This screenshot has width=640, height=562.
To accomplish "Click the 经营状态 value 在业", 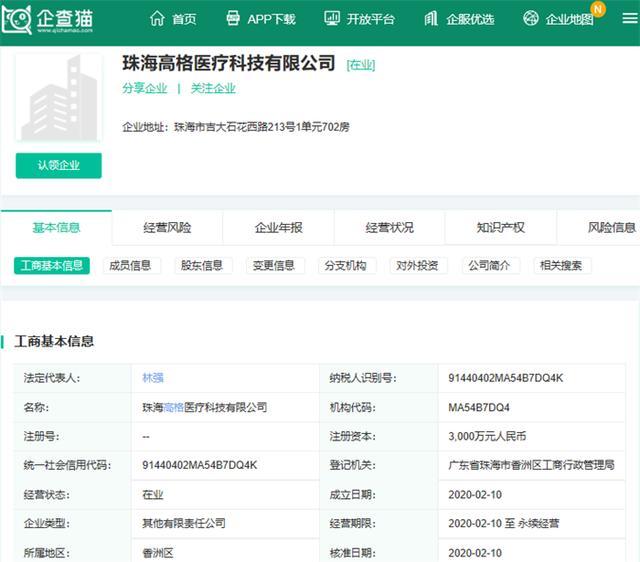I will 153,495.
